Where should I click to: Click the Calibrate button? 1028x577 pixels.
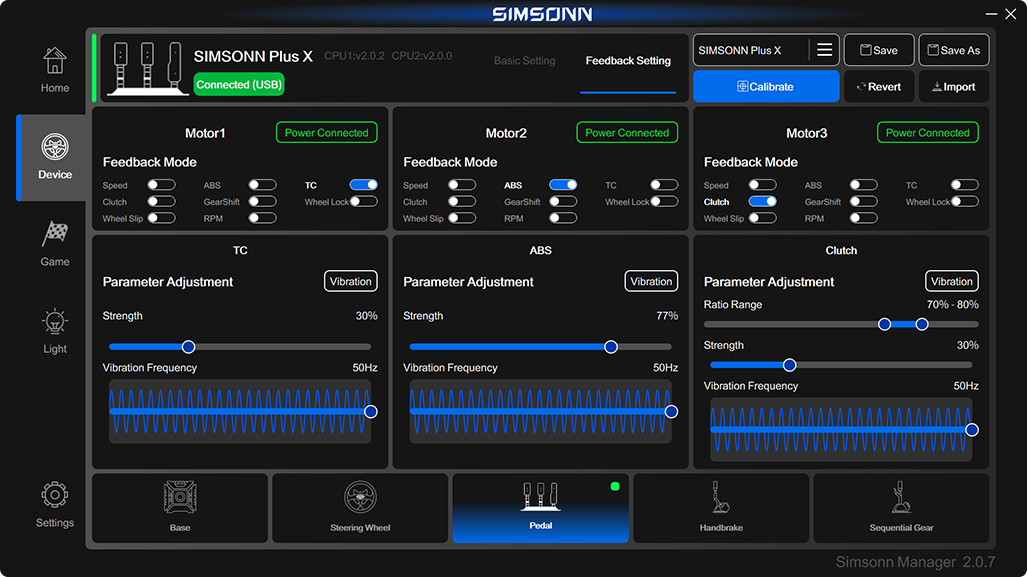coord(765,87)
